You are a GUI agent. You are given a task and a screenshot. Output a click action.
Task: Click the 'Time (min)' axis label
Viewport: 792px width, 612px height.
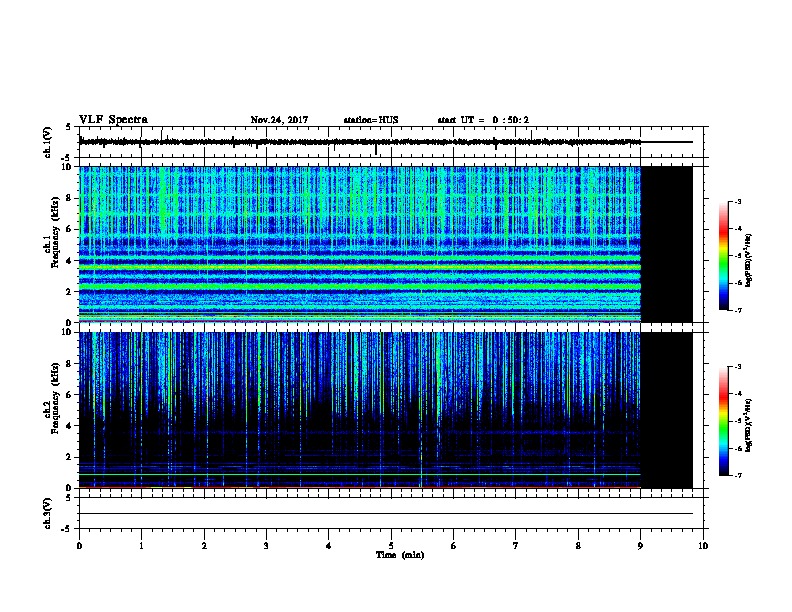[x=400, y=555]
